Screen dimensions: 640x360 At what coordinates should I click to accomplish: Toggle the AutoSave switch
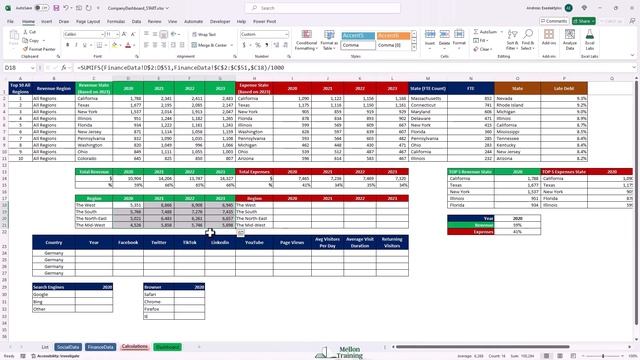[41, 8]
